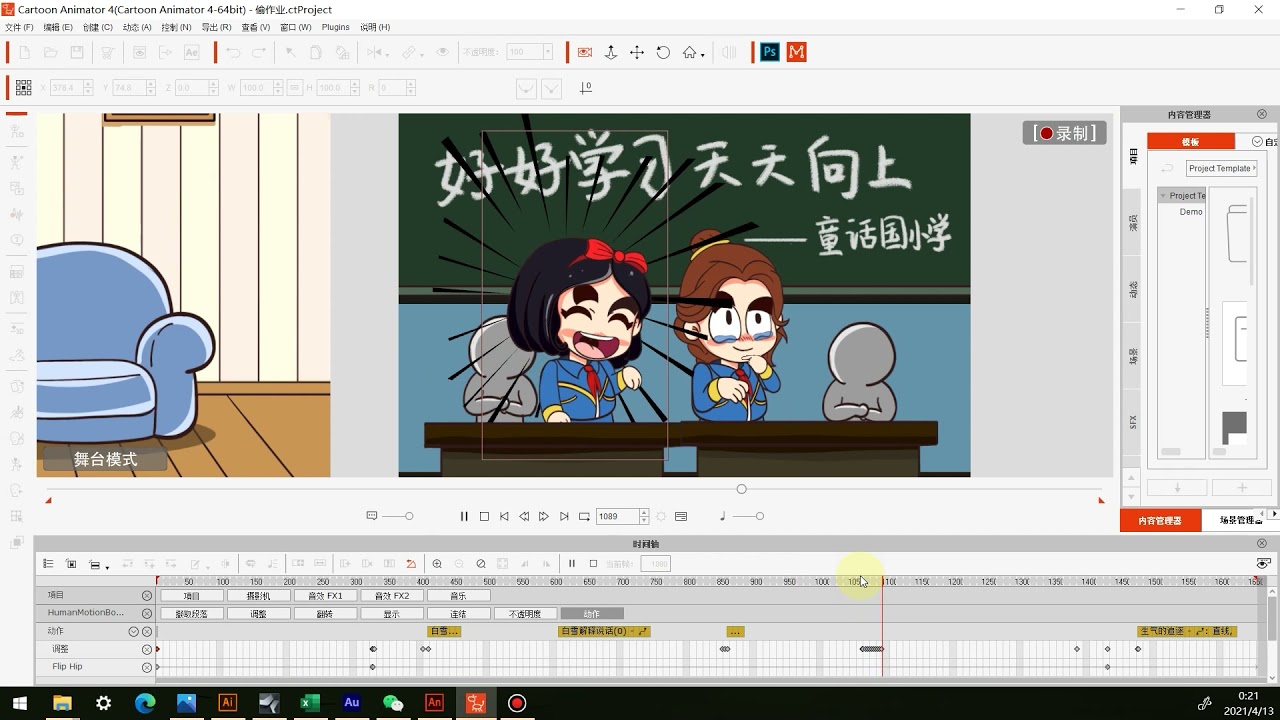
Task: Toggle the highlighted 动作 track button
Action: coord(592,614)
